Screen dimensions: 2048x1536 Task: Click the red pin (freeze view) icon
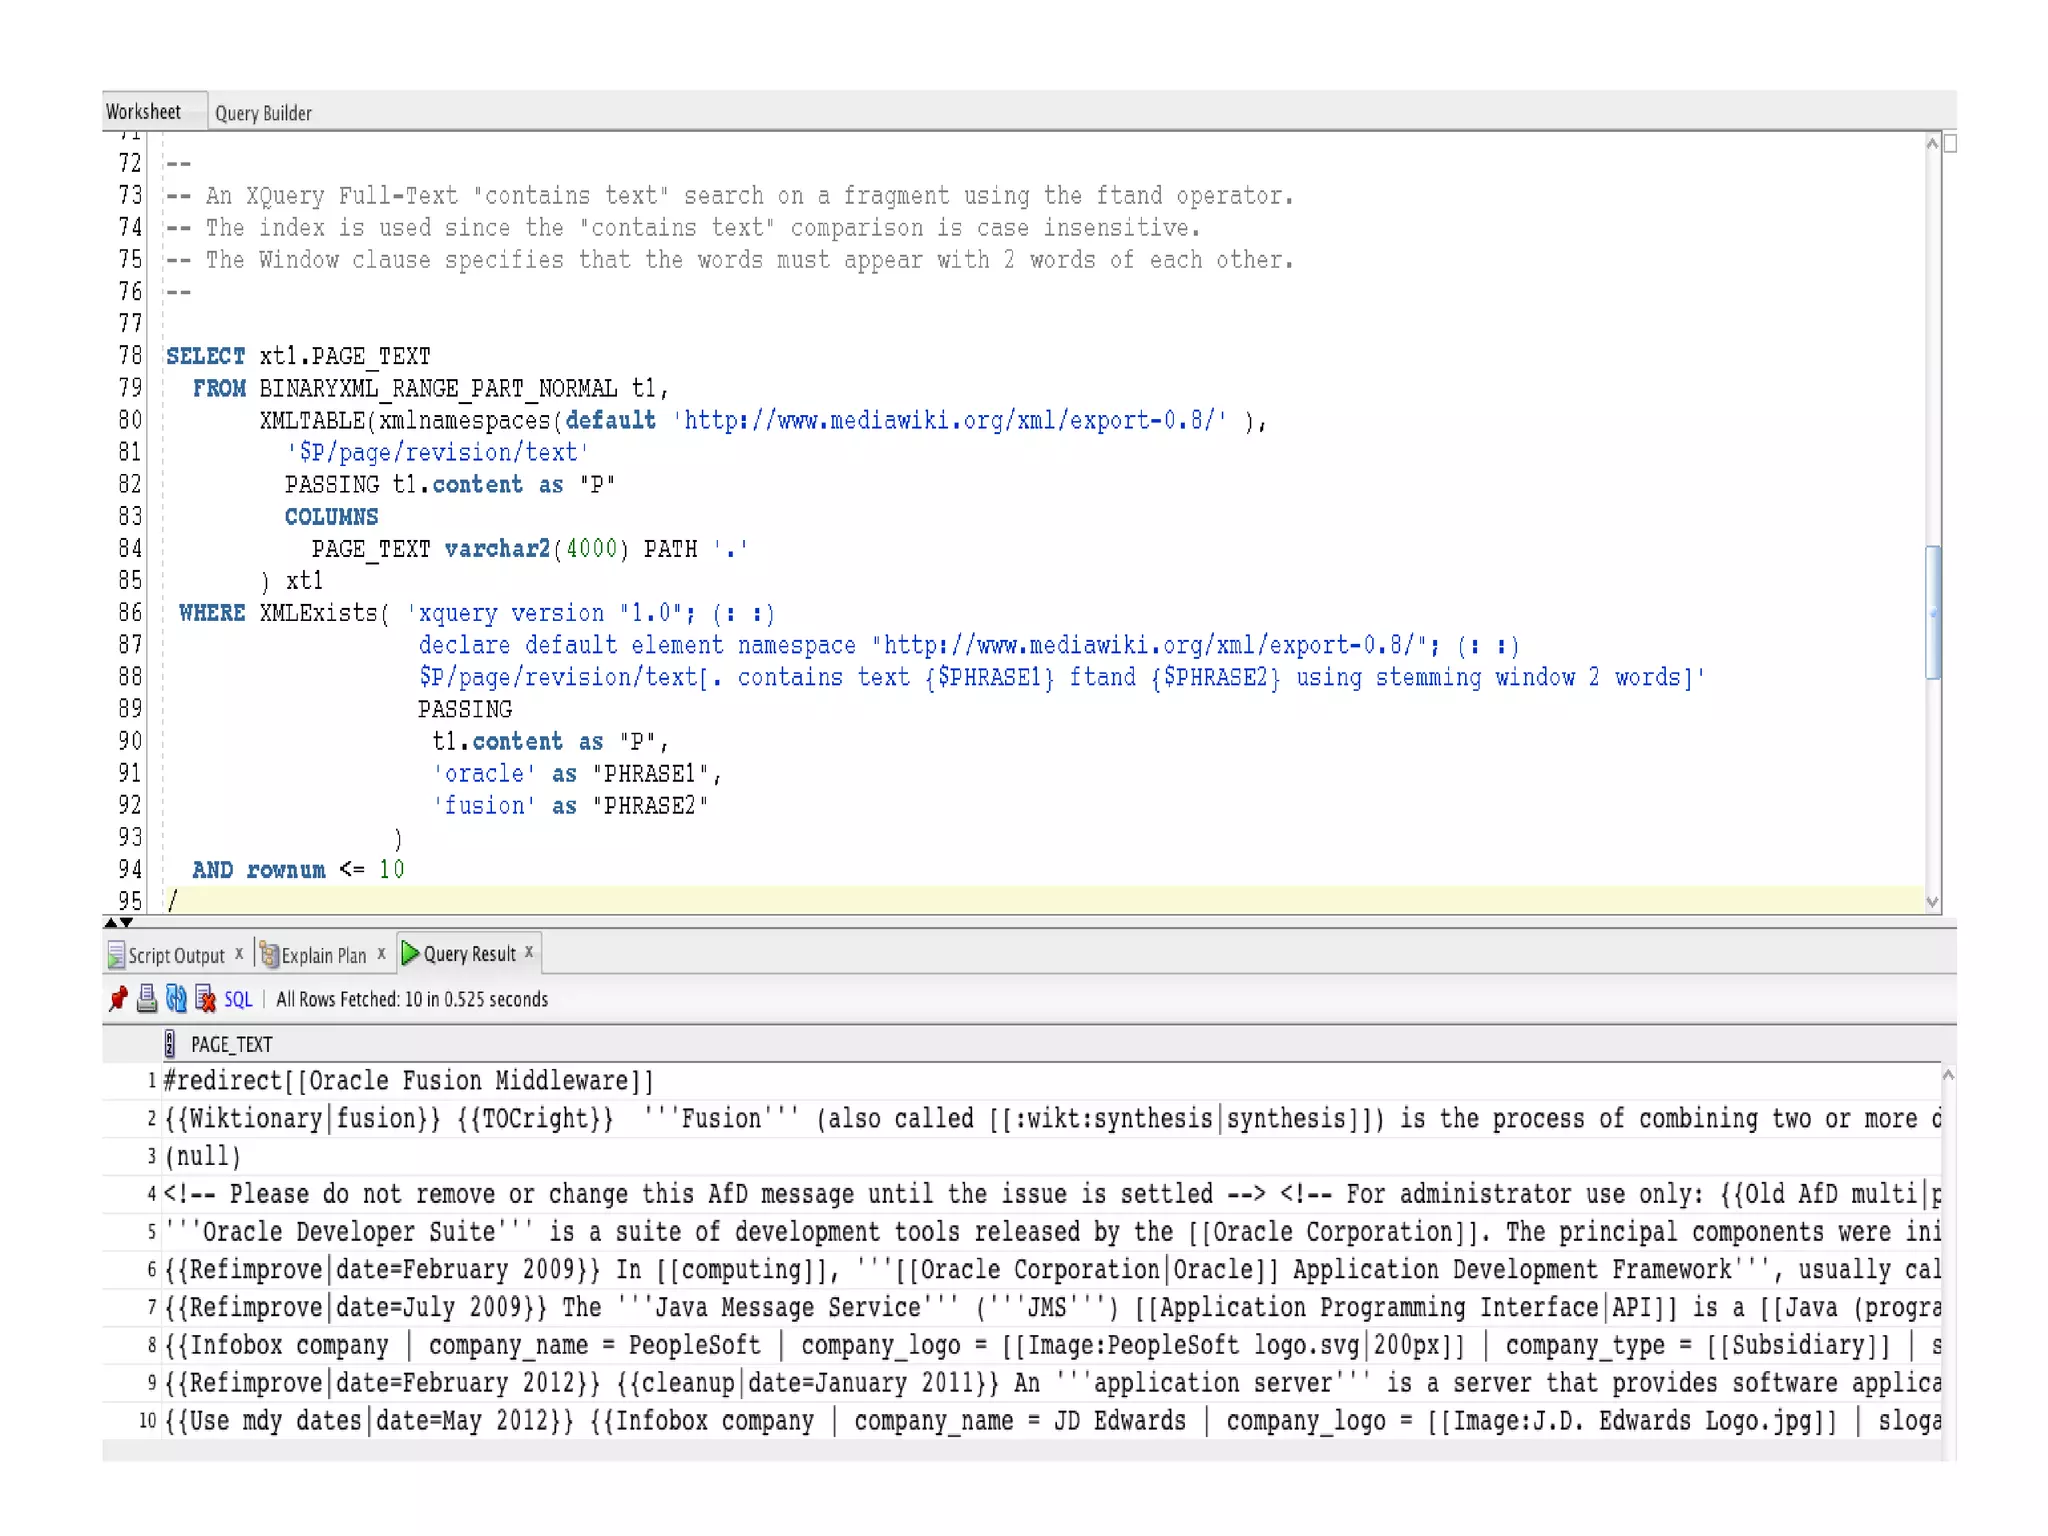click(x=118, y=998)
